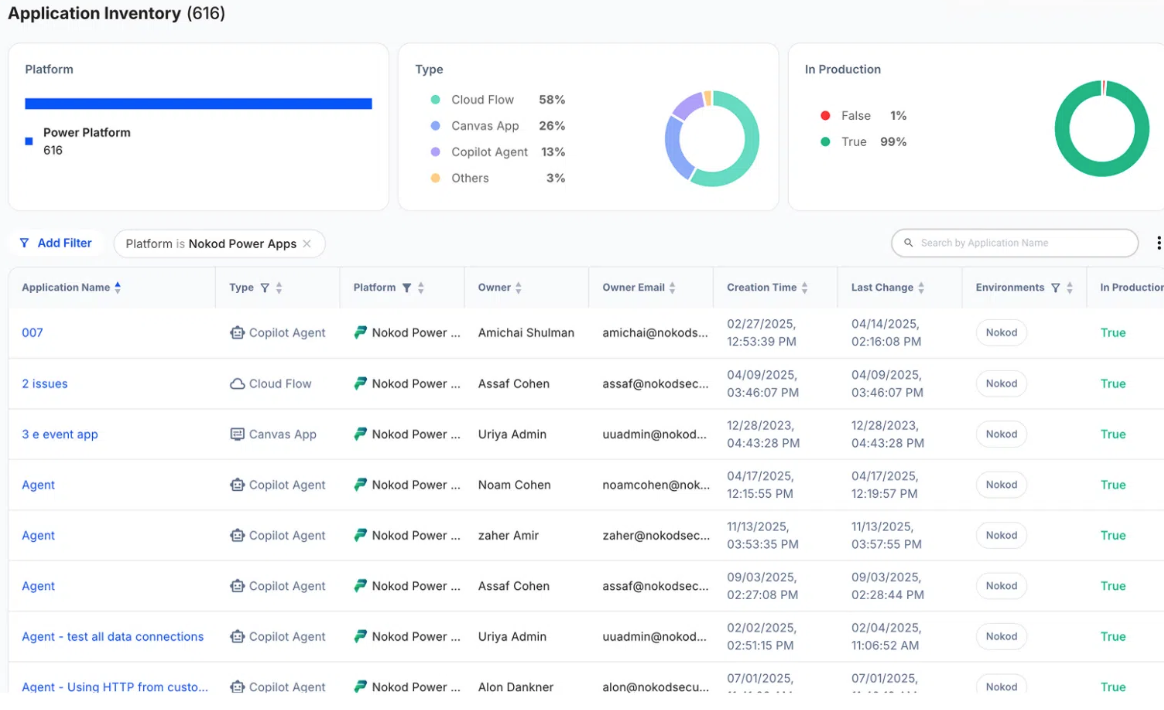Open the 'Agent - test all data connections' link
1164x710 pixels.
(113, 637)
